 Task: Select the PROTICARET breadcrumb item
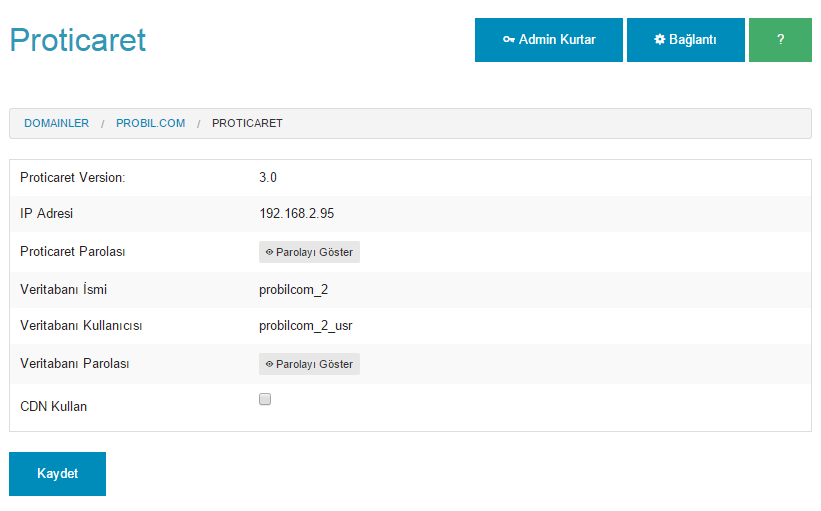247,123
